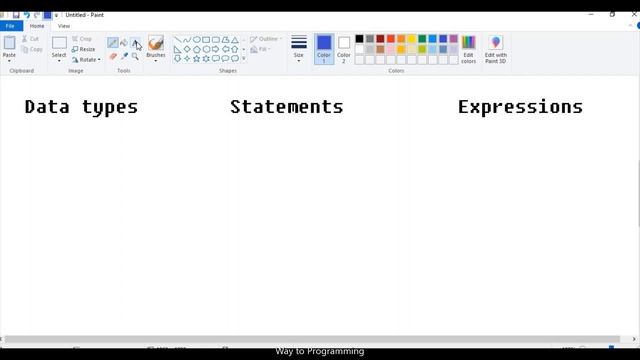The image size is (640, 360).
Task: Pick the black color swatch
Action: tap(359, 39)
